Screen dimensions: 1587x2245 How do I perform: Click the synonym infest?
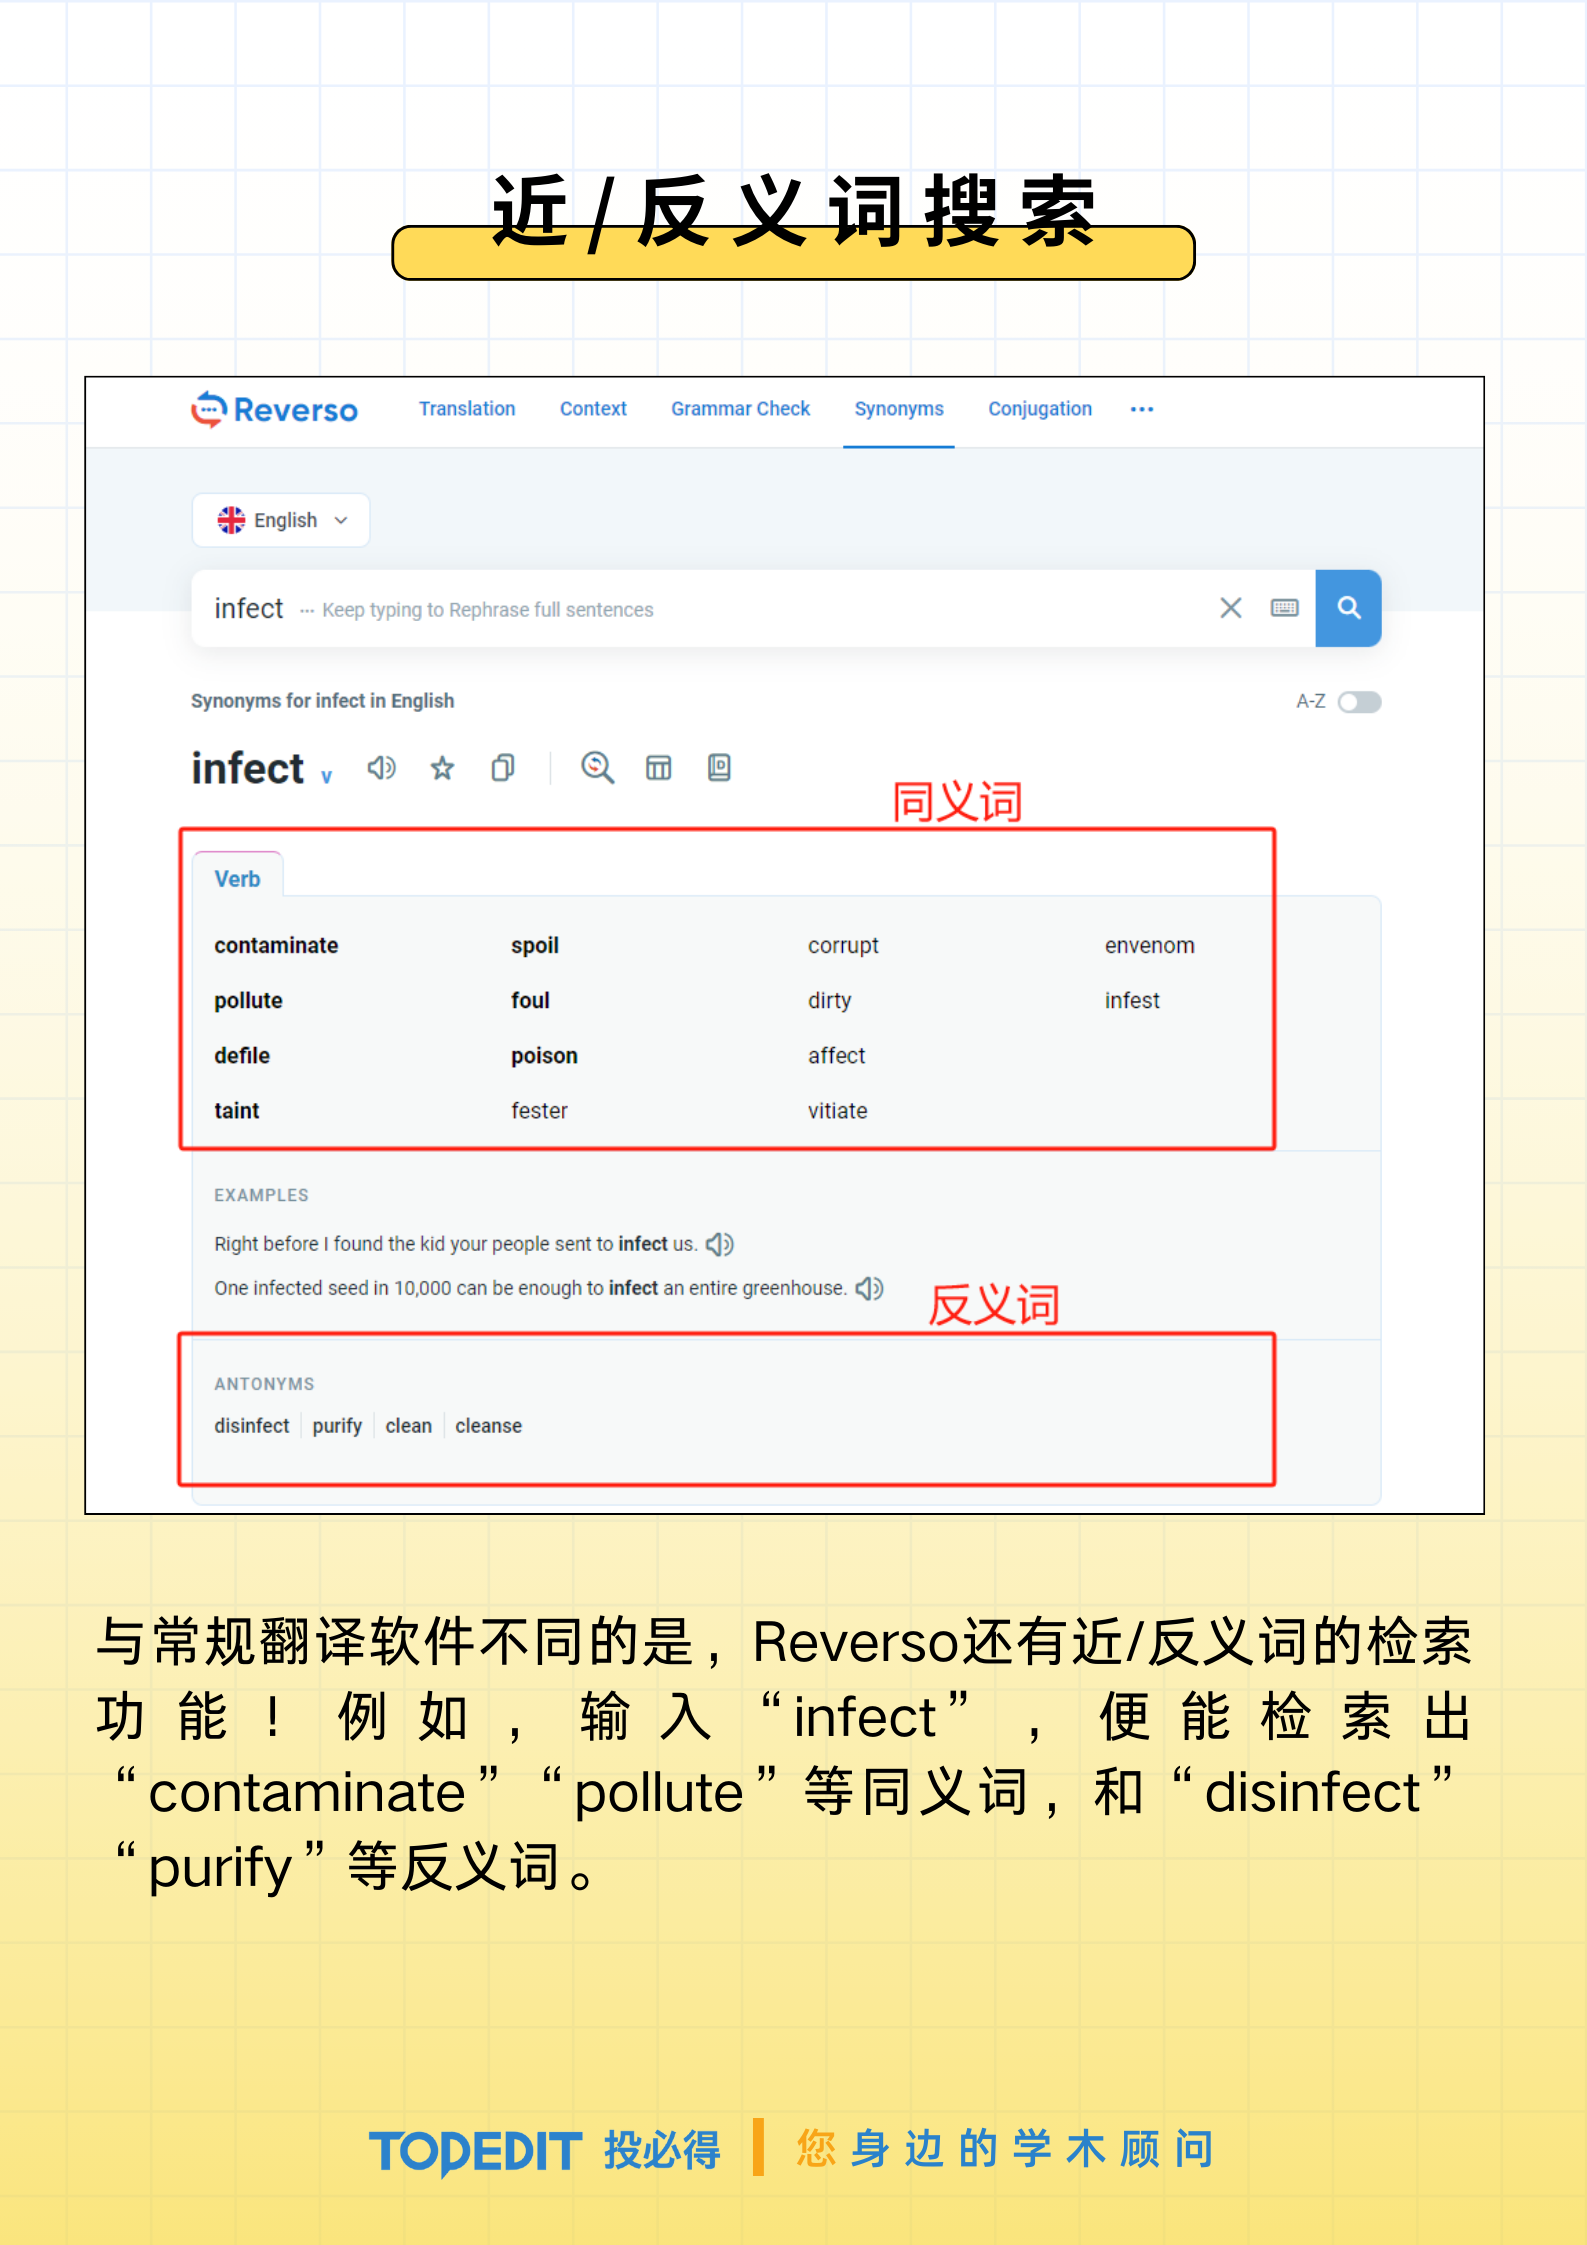click(1132, 1001)
